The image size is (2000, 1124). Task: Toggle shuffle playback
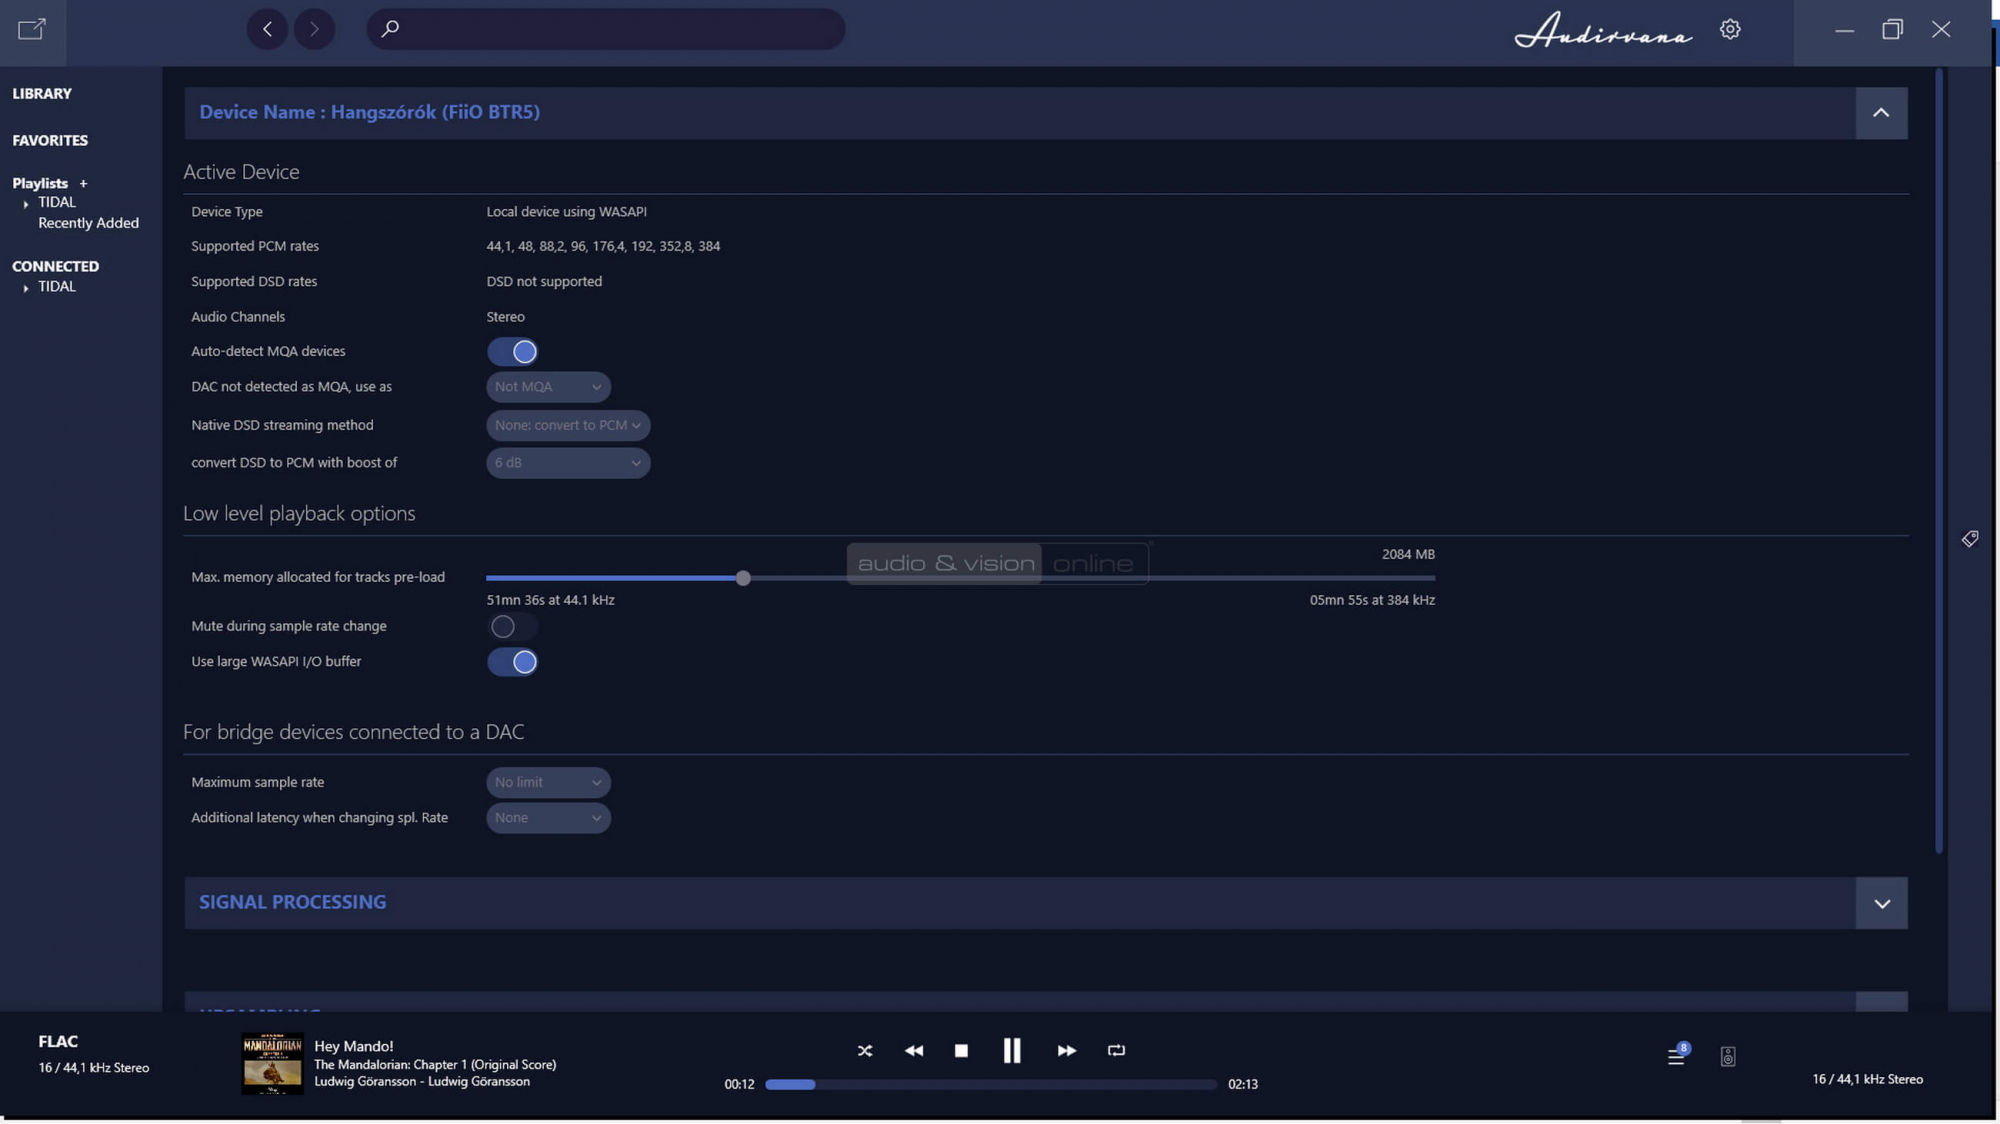[865, 1050]
